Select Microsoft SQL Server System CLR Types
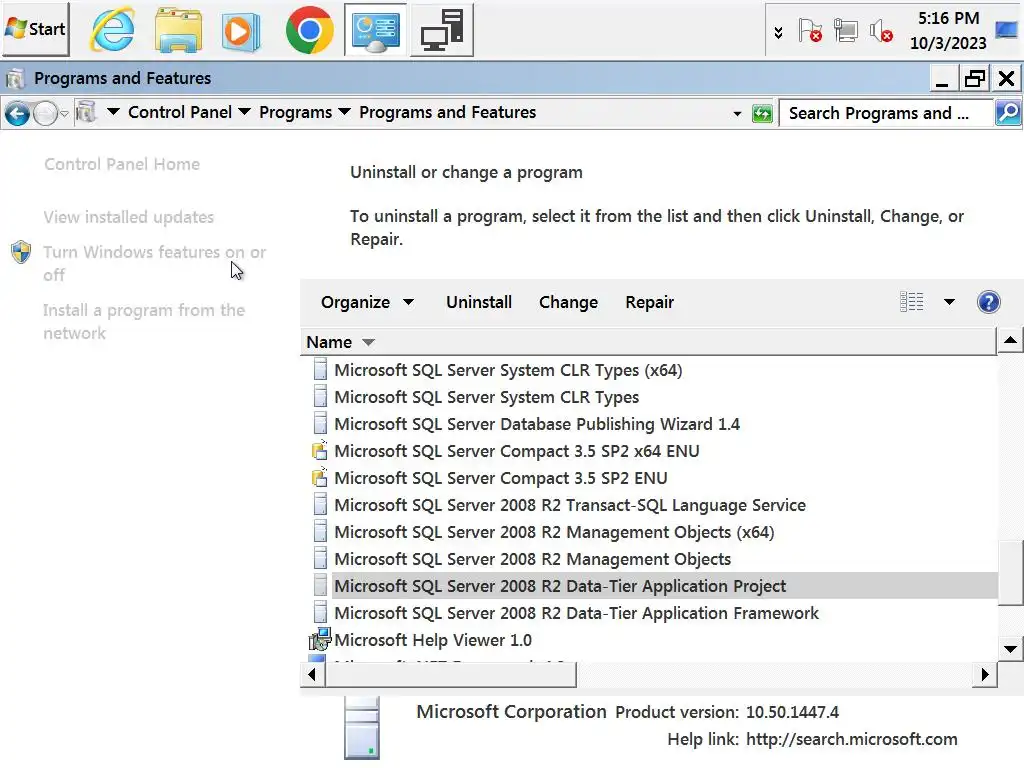 487,397
